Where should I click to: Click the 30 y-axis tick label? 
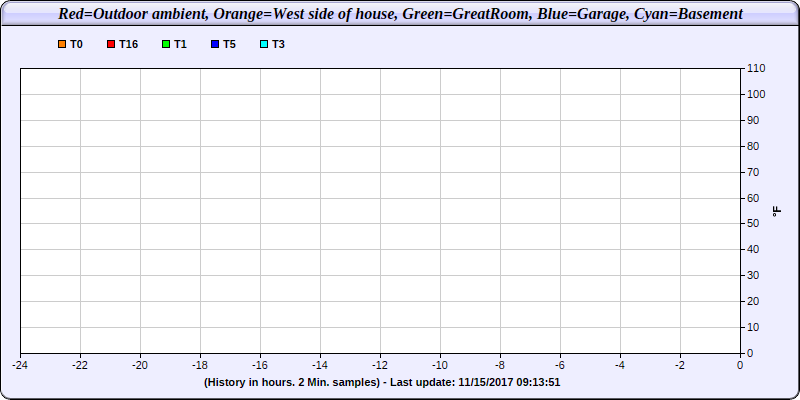[753, 276]
